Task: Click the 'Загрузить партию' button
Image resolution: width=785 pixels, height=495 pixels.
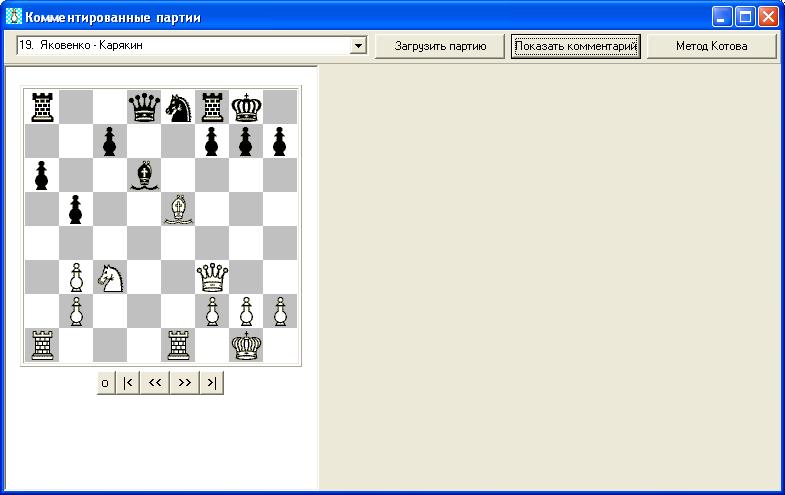Action: (440, 46)
